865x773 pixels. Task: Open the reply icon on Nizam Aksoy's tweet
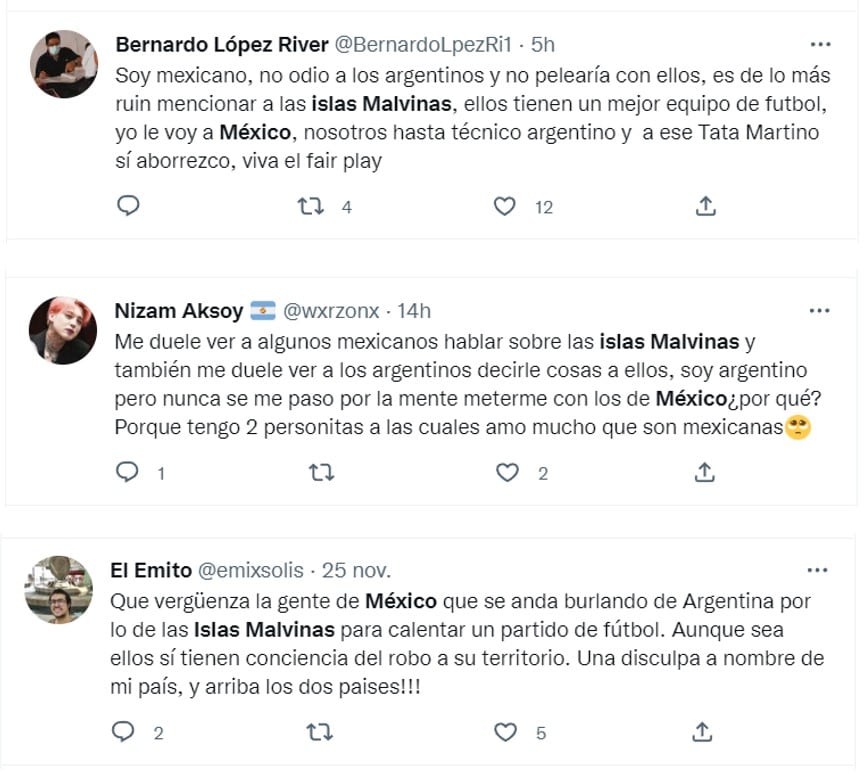pyautogui.click(x=128, y=471)
